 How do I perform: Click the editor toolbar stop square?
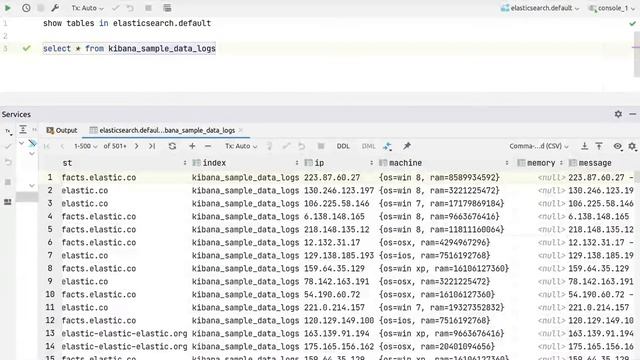tap(148, 8)
